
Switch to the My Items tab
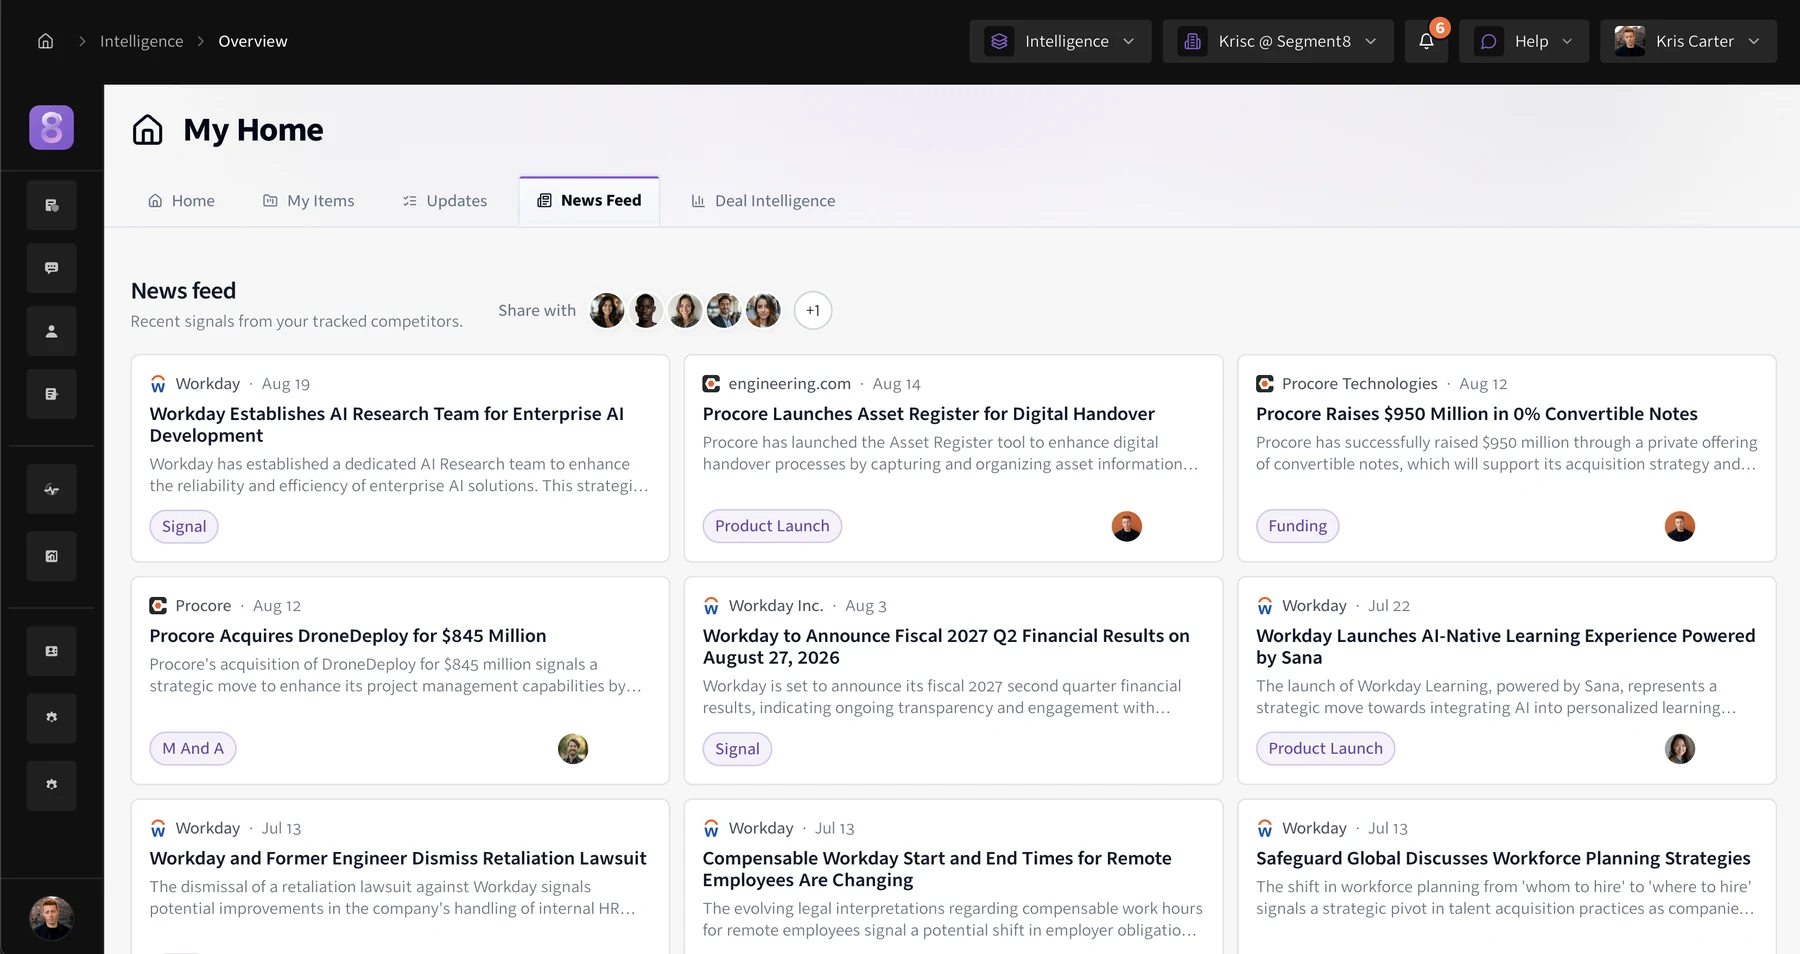point(308,201)
